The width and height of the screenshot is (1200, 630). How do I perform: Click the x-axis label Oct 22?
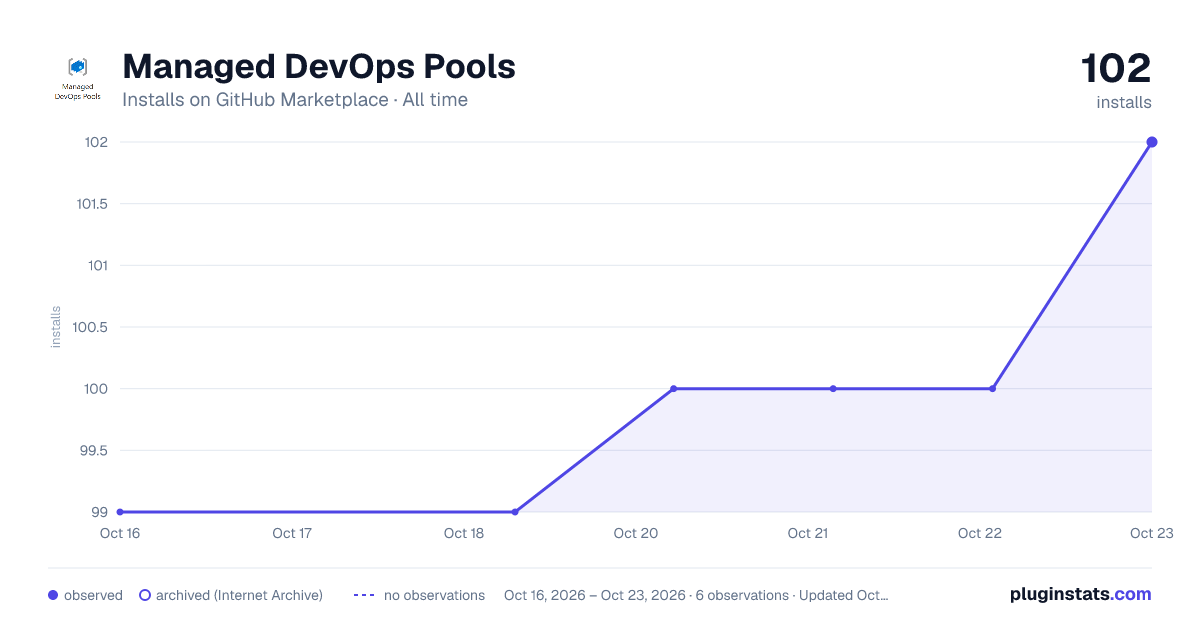(980, 533)
